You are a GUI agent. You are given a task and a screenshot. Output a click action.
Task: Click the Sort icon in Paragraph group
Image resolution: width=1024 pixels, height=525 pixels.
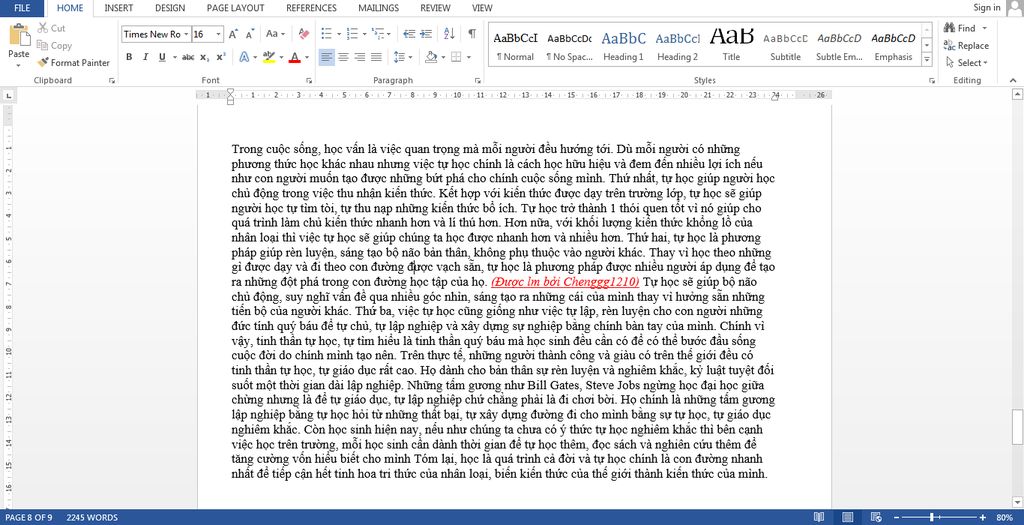[x=449, y=33]
